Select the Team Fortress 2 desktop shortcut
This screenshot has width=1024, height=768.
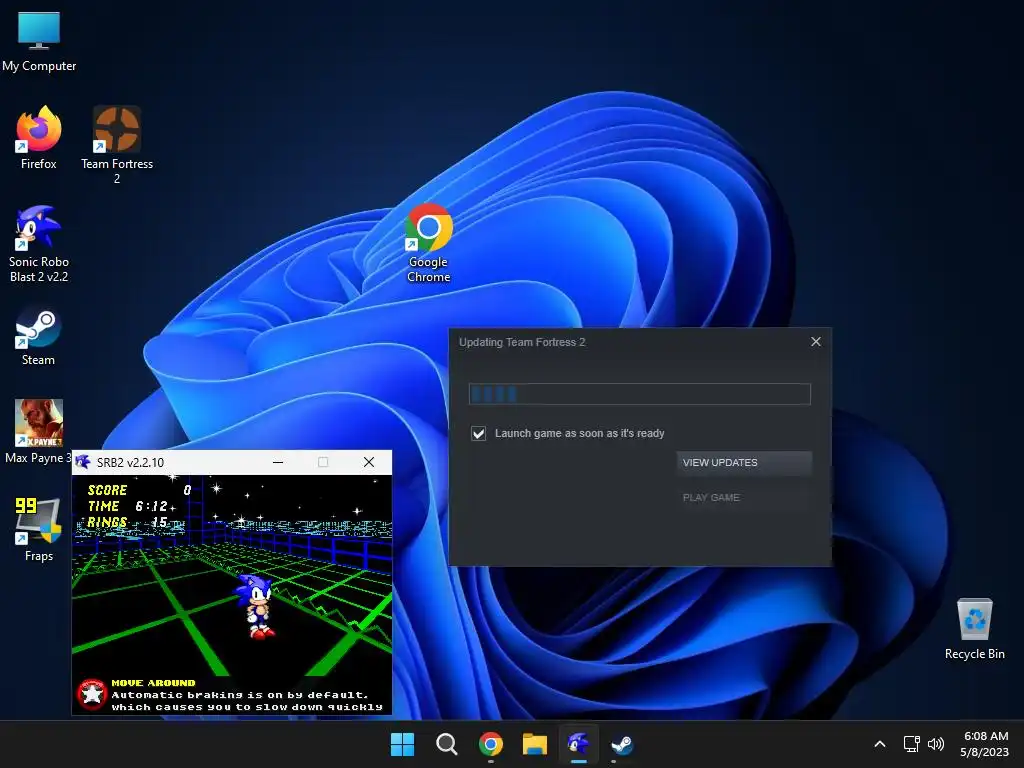(117, 145)
